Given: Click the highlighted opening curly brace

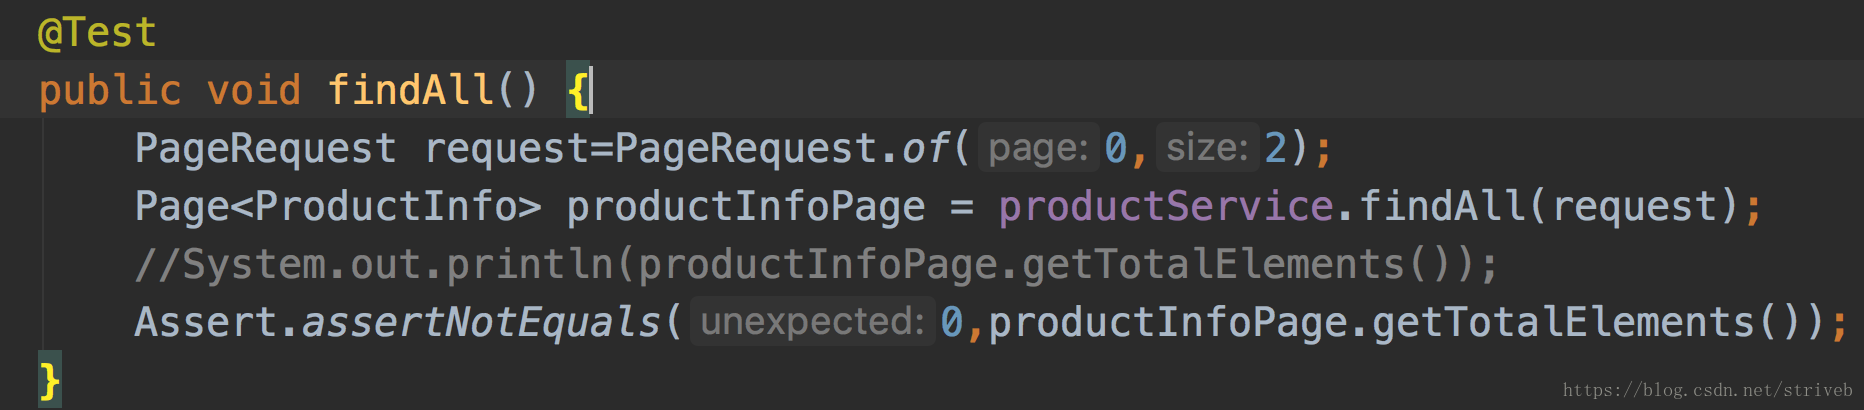Looking at the screenshot, I should (577, 90).
